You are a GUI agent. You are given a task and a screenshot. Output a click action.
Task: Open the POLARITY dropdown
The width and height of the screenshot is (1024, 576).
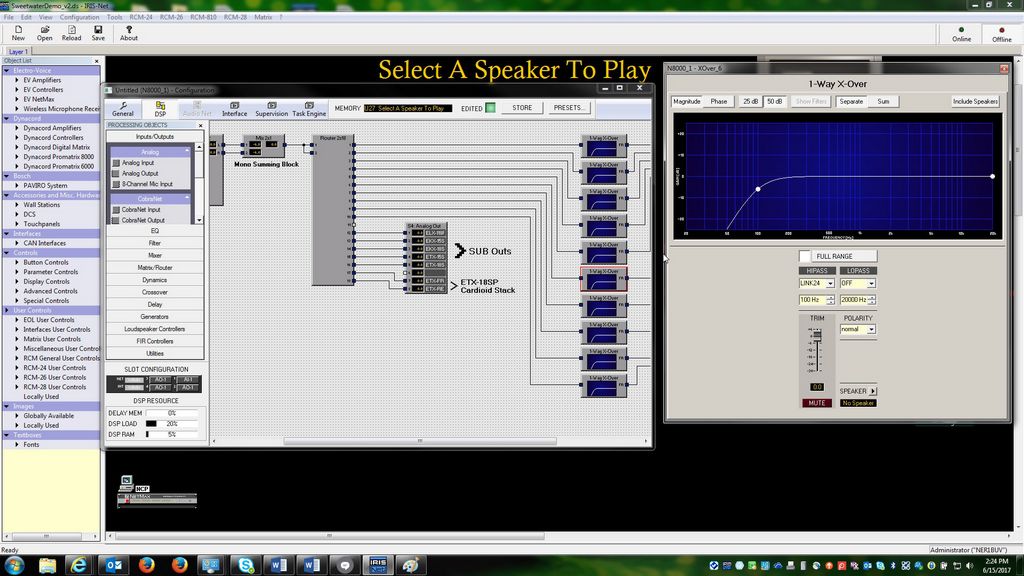tap(871, 330)
